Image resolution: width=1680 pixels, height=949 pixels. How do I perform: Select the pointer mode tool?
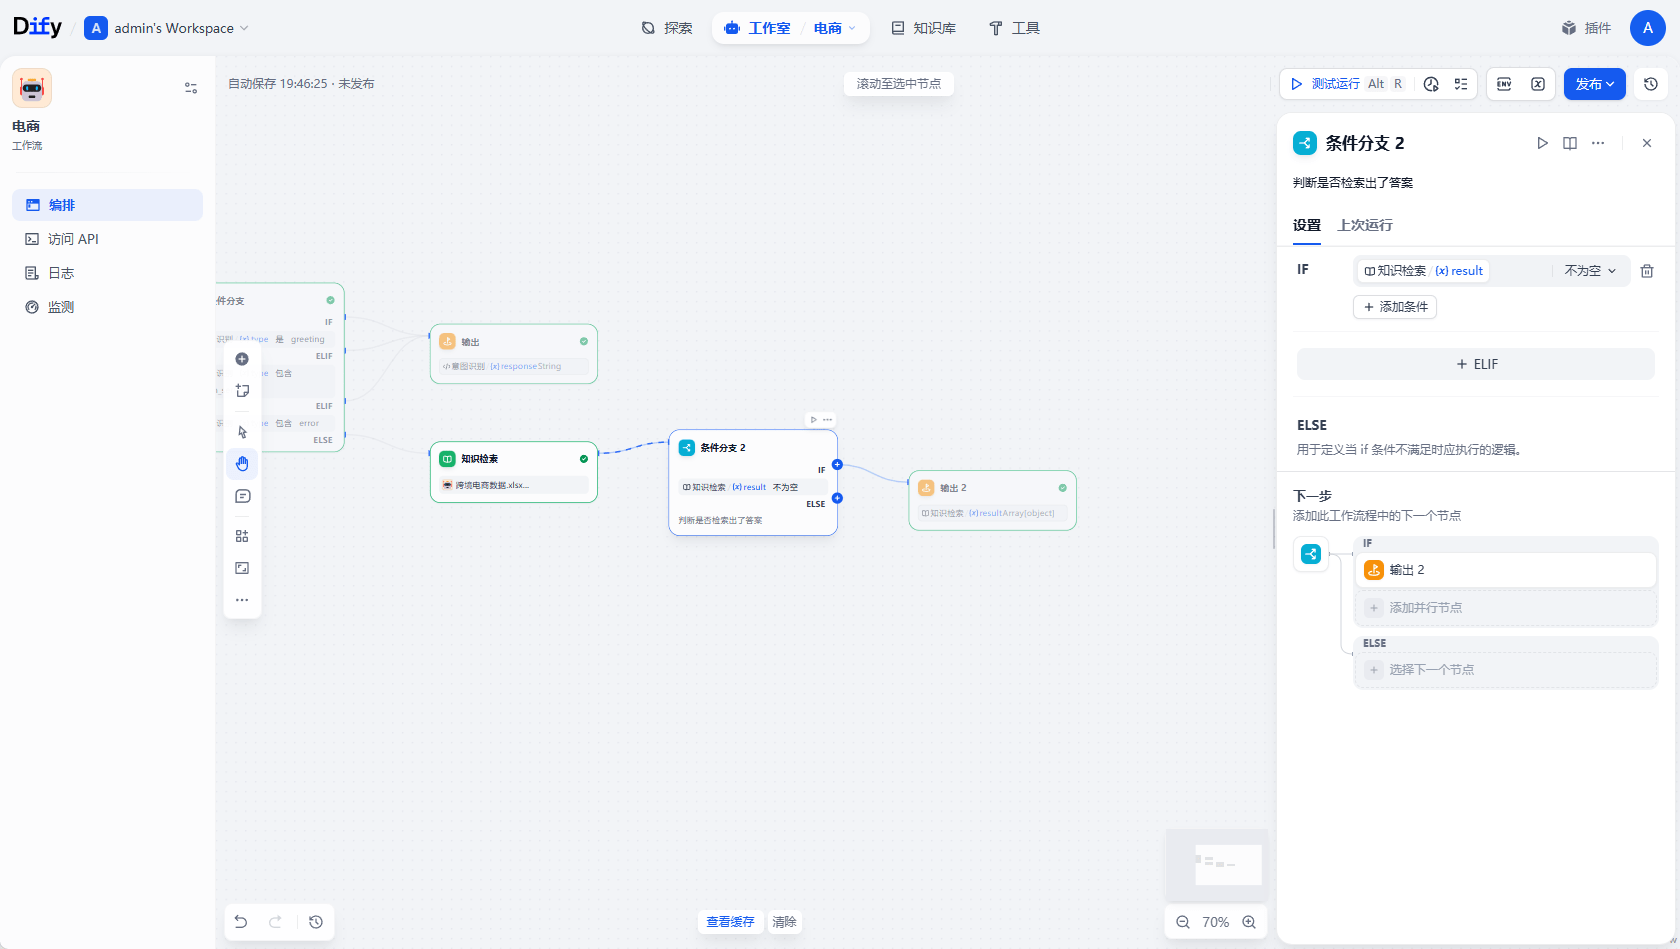coord(242,432)
